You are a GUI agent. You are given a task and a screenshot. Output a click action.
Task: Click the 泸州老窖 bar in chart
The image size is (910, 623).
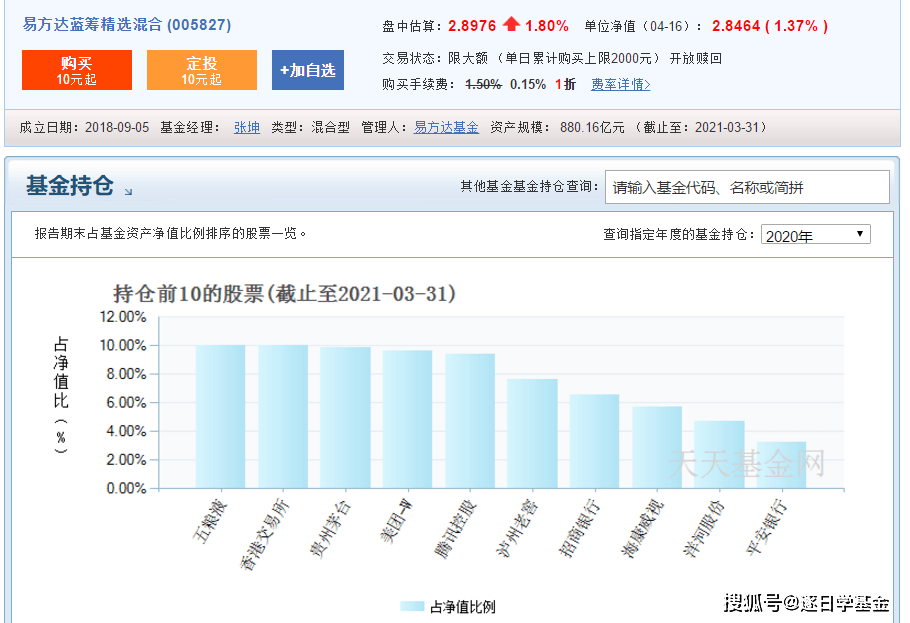532,434
